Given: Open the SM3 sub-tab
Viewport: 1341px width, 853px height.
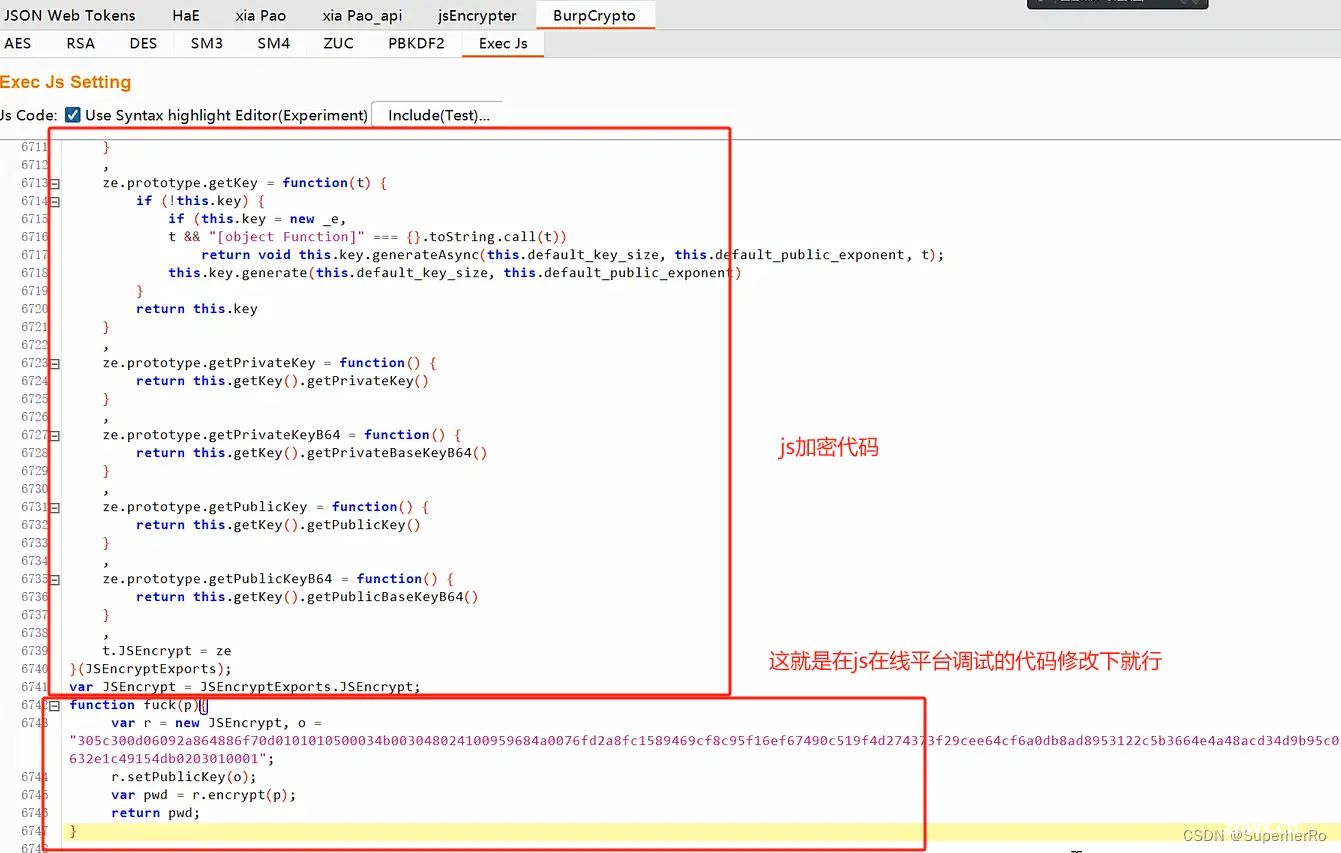Looking at the screenshot, I should pos(207,43).
